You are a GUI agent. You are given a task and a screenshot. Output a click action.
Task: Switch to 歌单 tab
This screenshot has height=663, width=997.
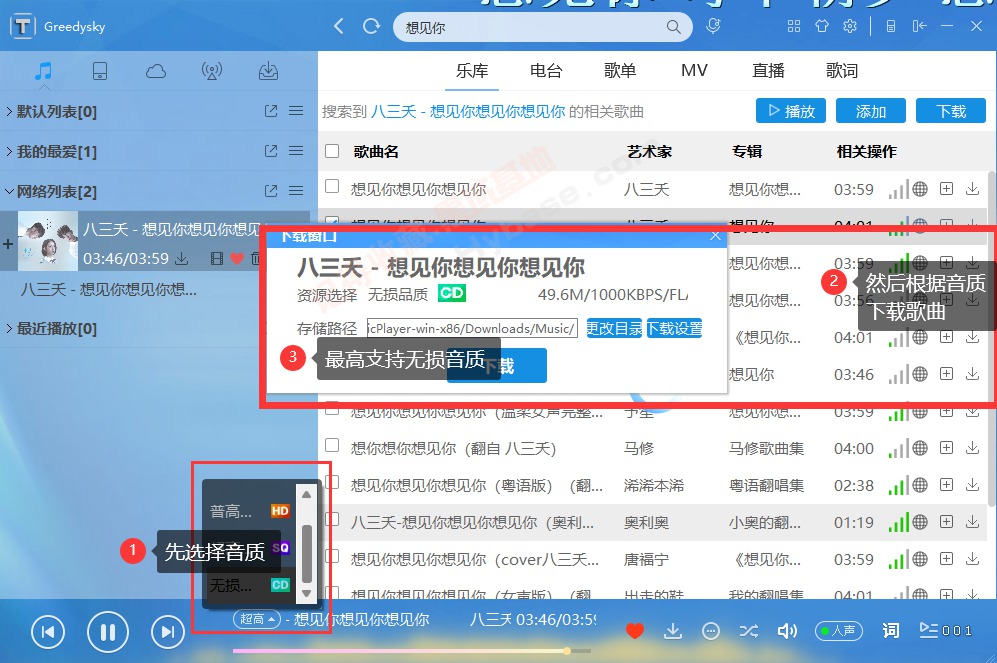(620, 71)
